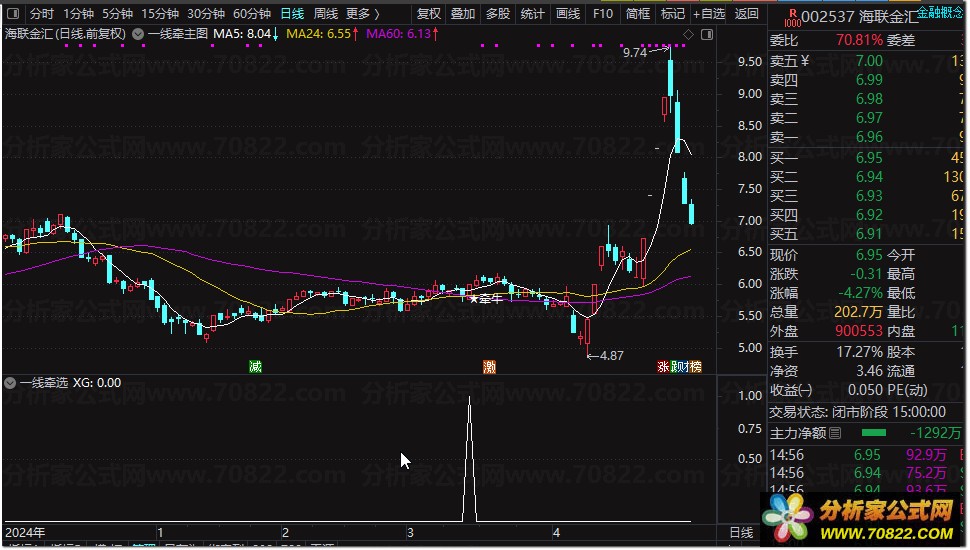Select the 日线 daily period
Image resolution: width=970 pixels, height=550 pixels.
292,14
